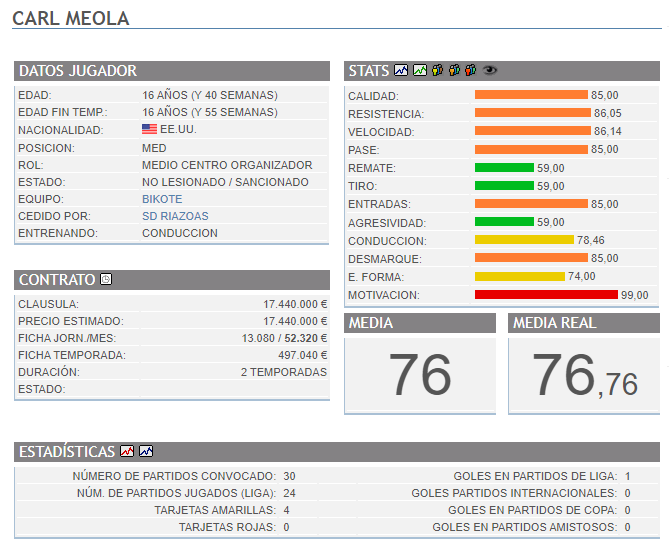
Task: Open the clock icon beside CONTRATO
Action: point(106,280)
